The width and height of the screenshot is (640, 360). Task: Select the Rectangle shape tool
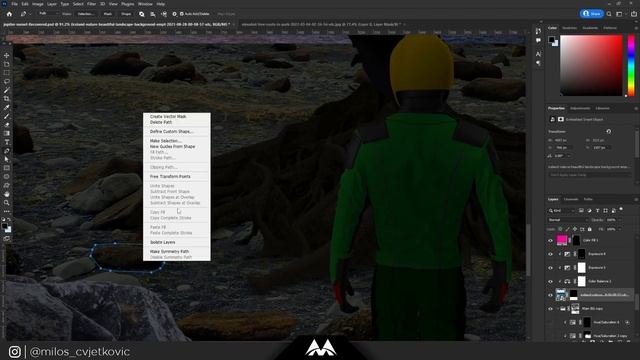(7, 168)
